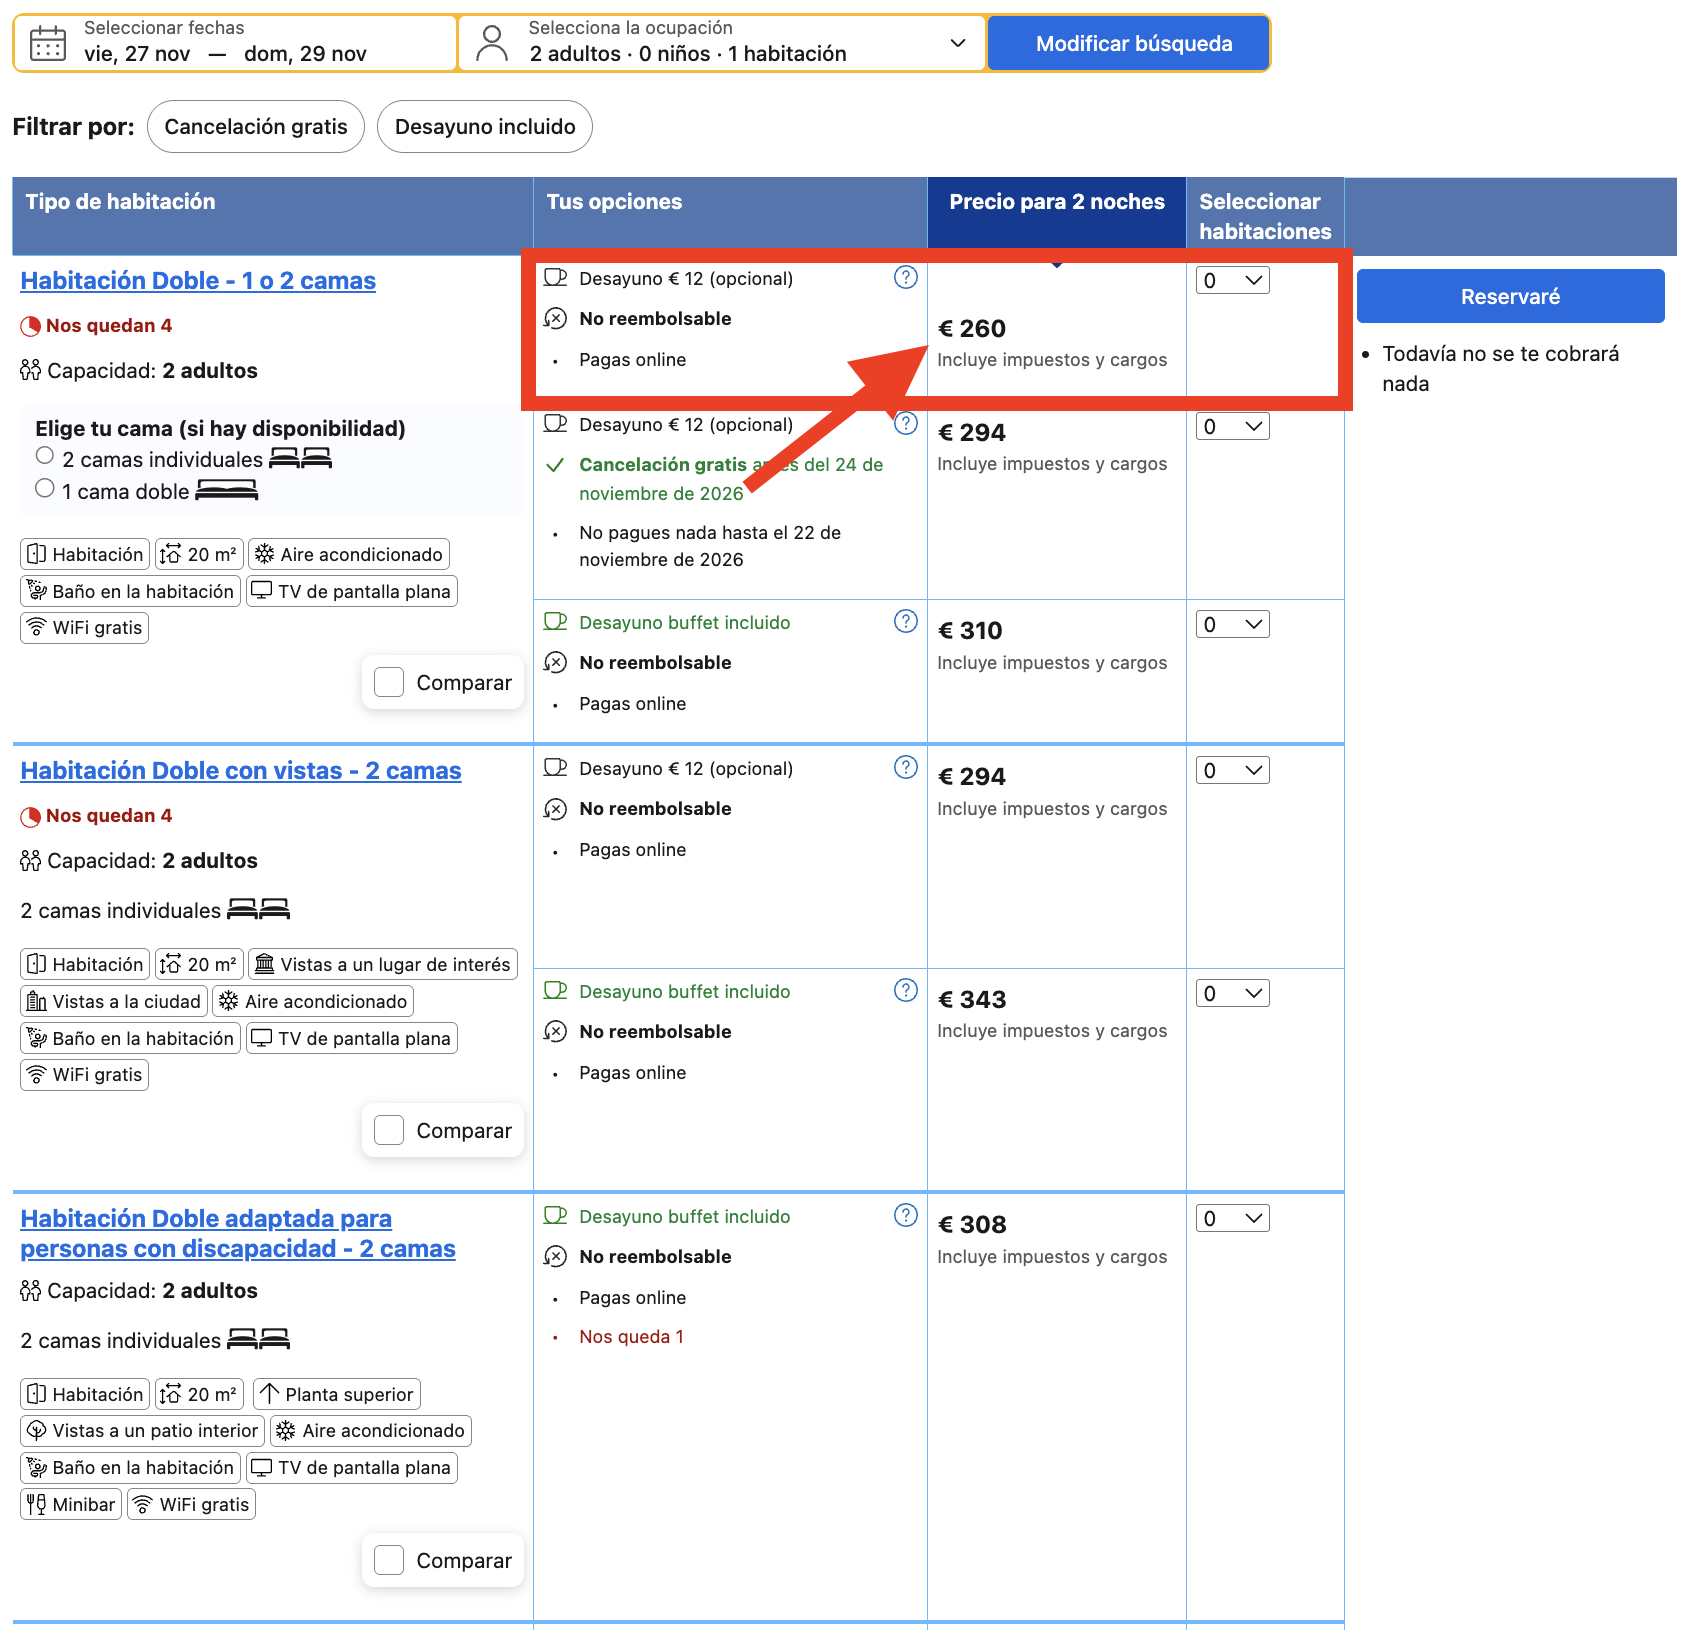Open help icon for €294 con vistas option
Viewport: 1702px width, 1630px height.
(905, 767)
